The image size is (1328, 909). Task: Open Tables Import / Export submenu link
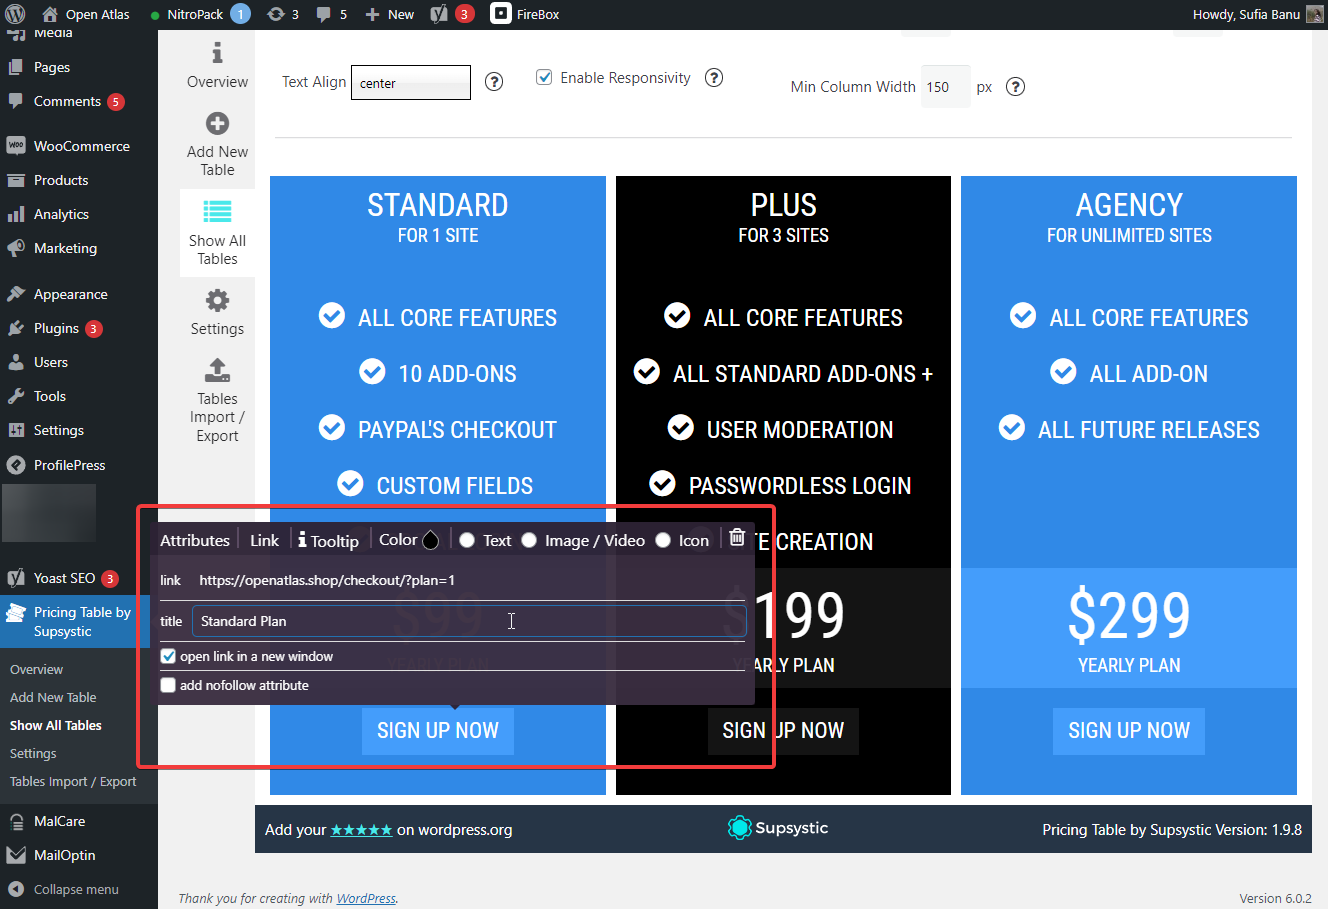pos(73,781)
